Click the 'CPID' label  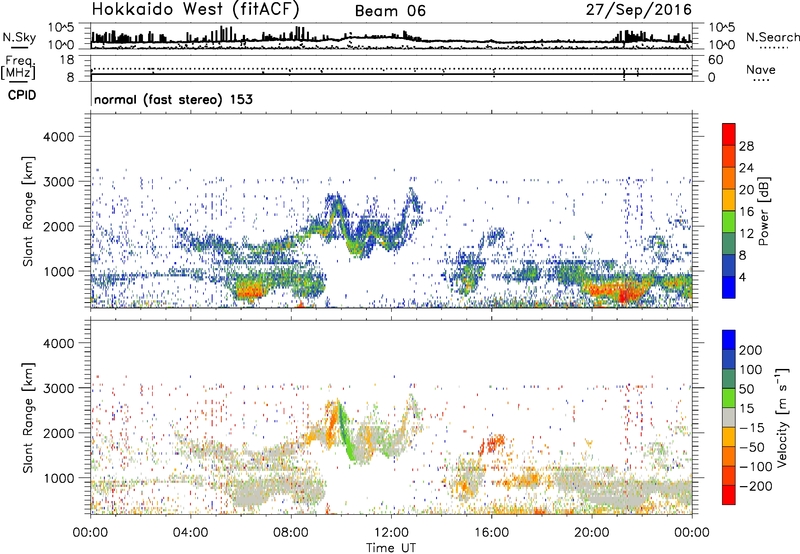pyautogui.click(x=22, y=95)
